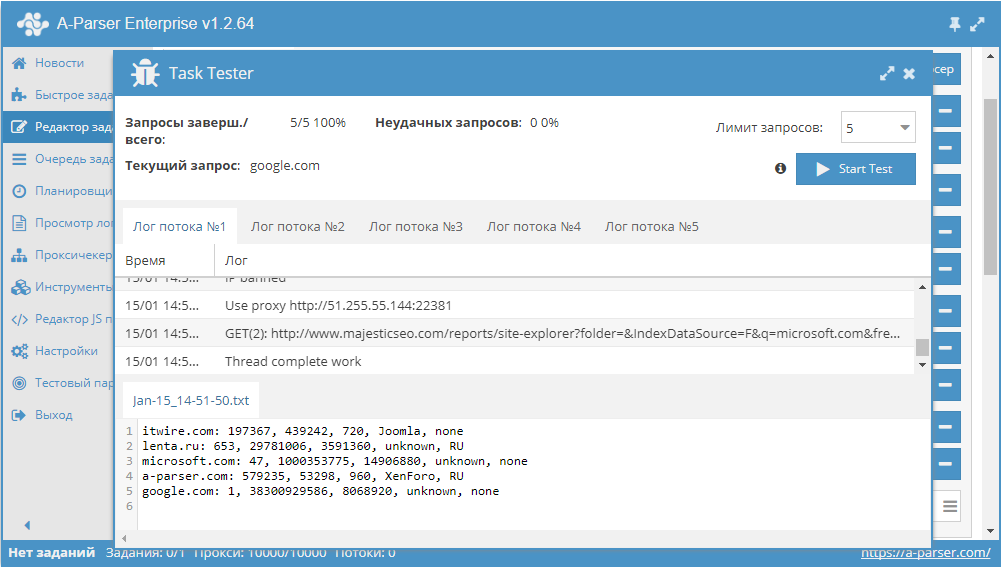Screen dimensions: 1001x567
Task: Expand the Task Tester dialog
Action: pyautogui.click(x=887, y=73)
